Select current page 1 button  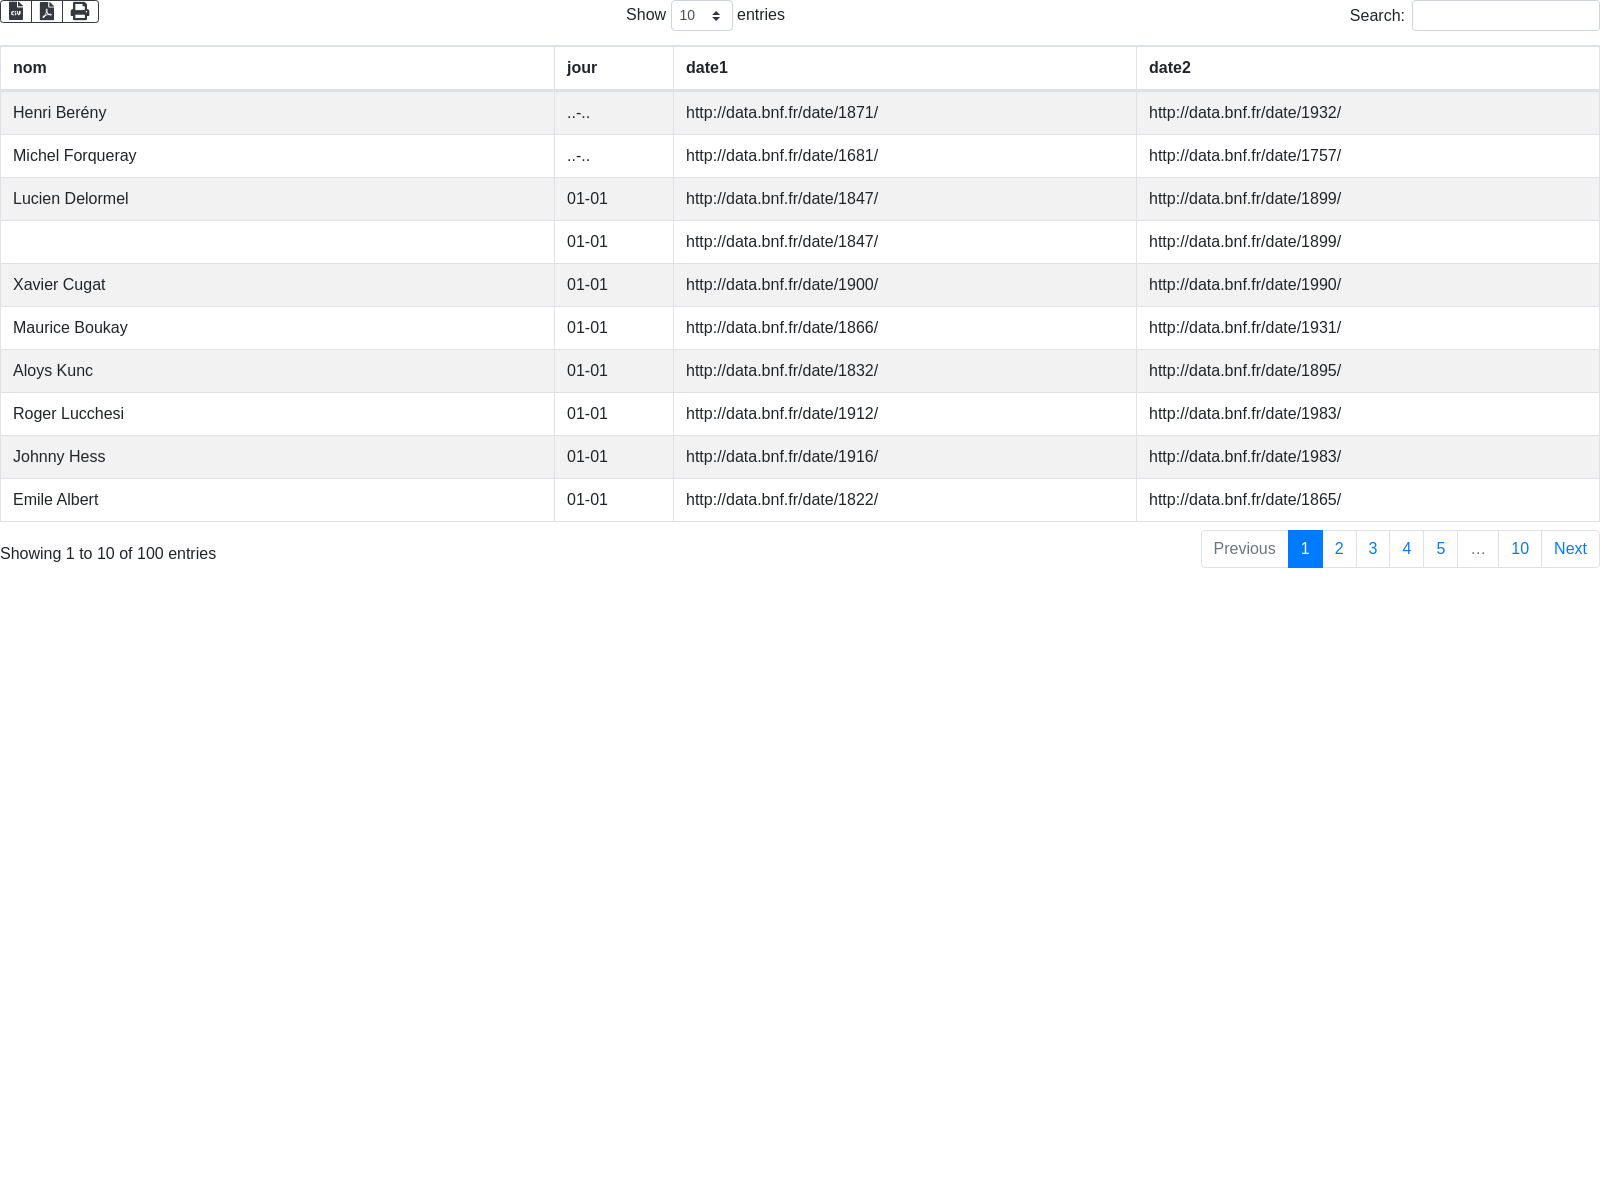1305,549
